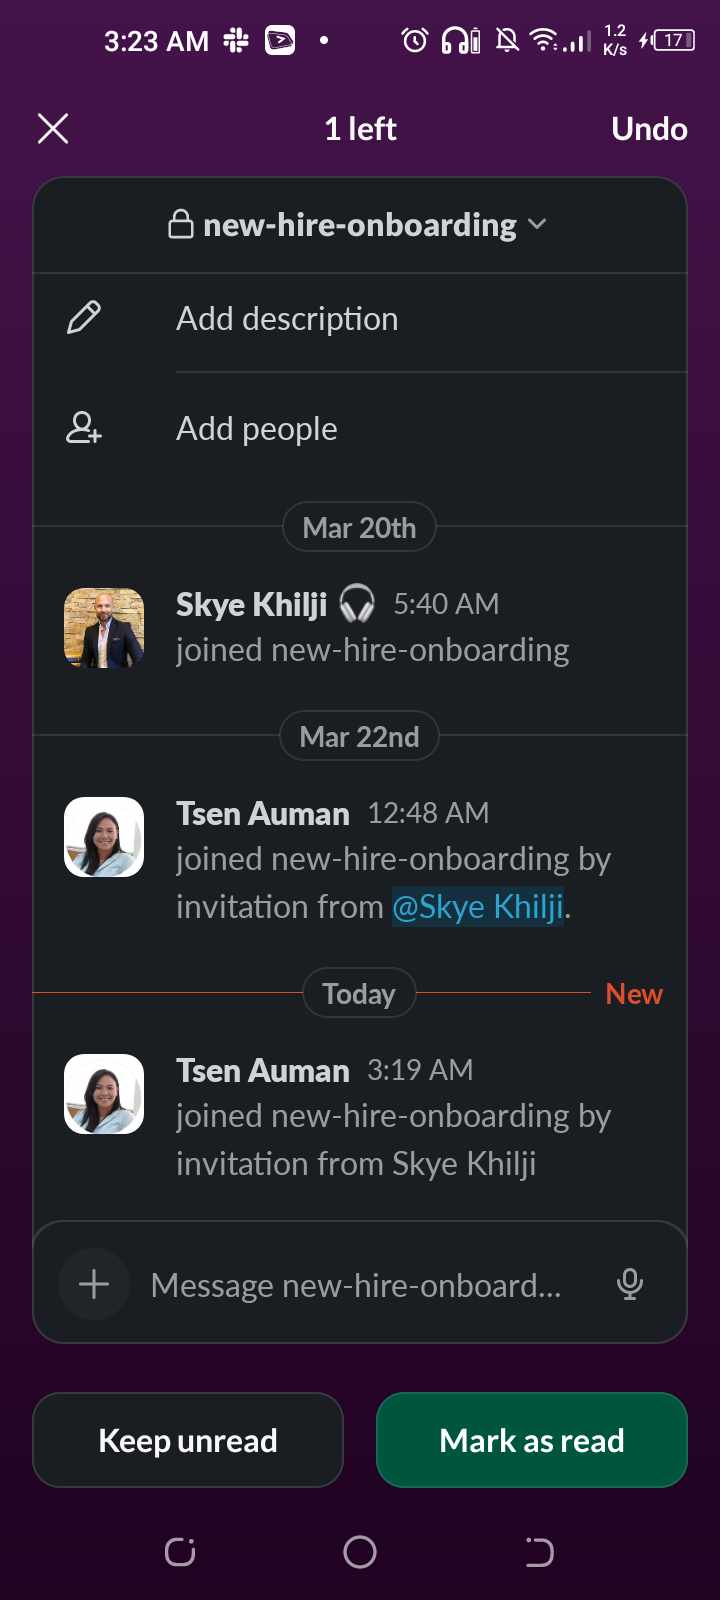Tap Undo in the top bar
720x1600 pixels.
pyautogui.click(x=649, y=128)
